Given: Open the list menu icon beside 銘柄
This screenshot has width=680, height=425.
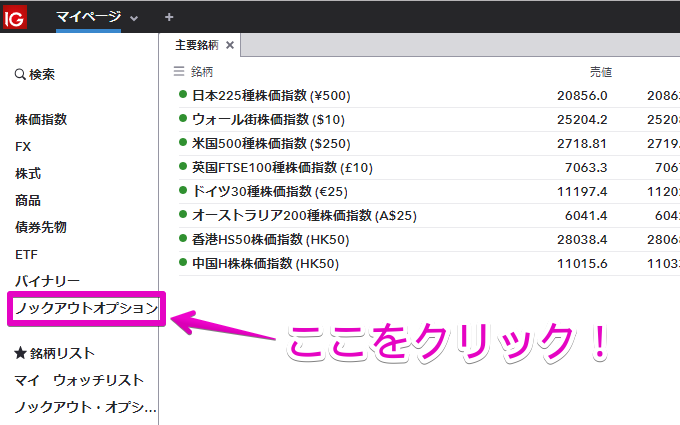Looking at the screenshot, I should 179,71.
